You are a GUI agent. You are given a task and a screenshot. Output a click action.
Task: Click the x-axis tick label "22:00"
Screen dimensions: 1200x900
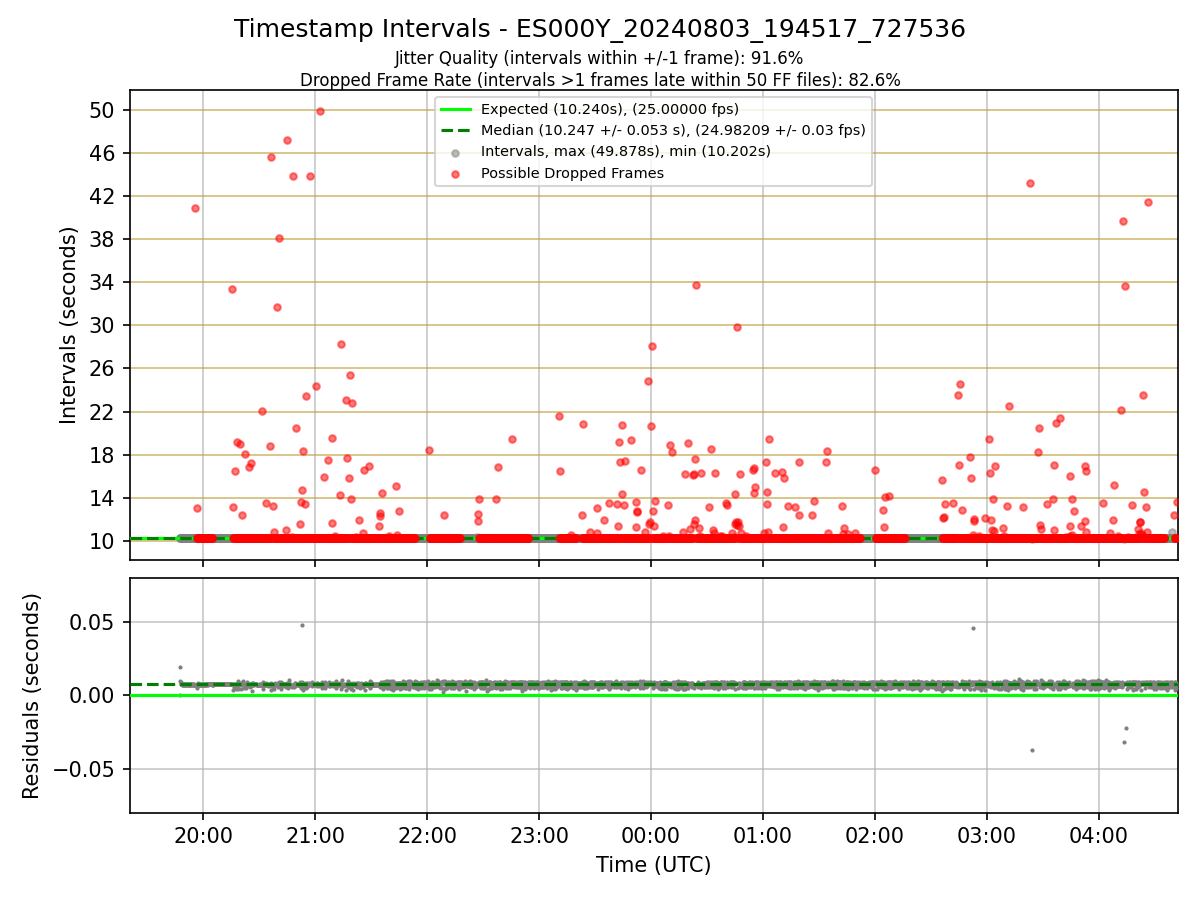point(427,834)
